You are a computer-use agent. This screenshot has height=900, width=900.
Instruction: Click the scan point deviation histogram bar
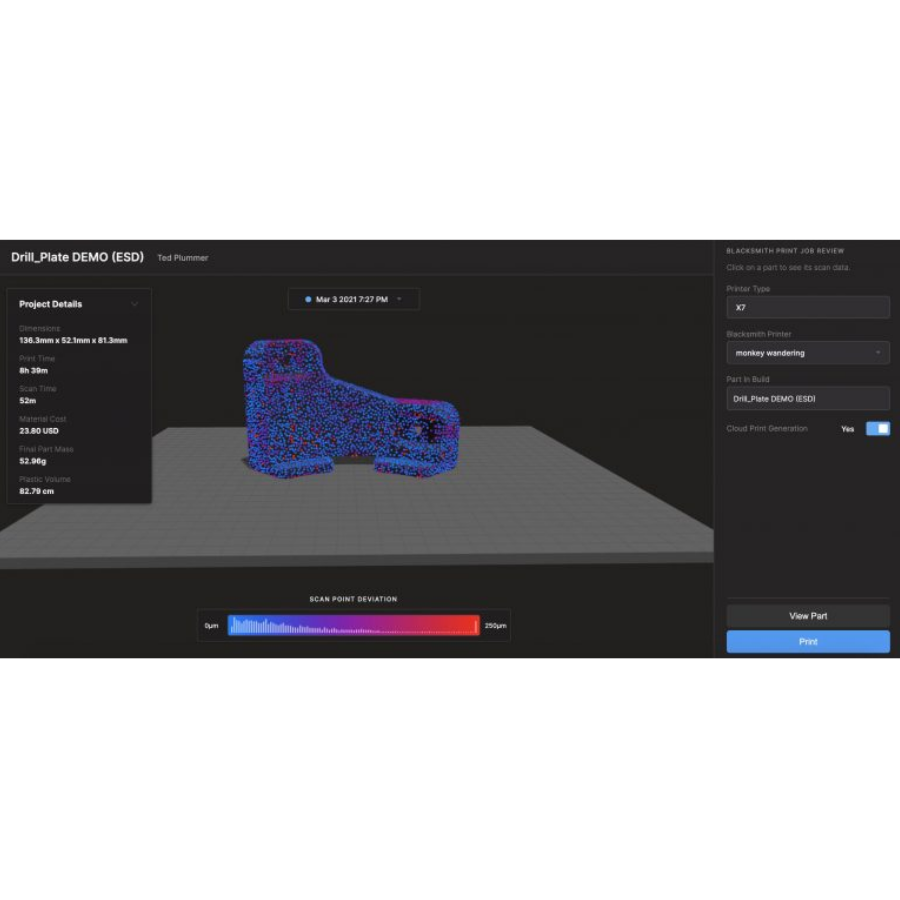click(x=353, y=626)
